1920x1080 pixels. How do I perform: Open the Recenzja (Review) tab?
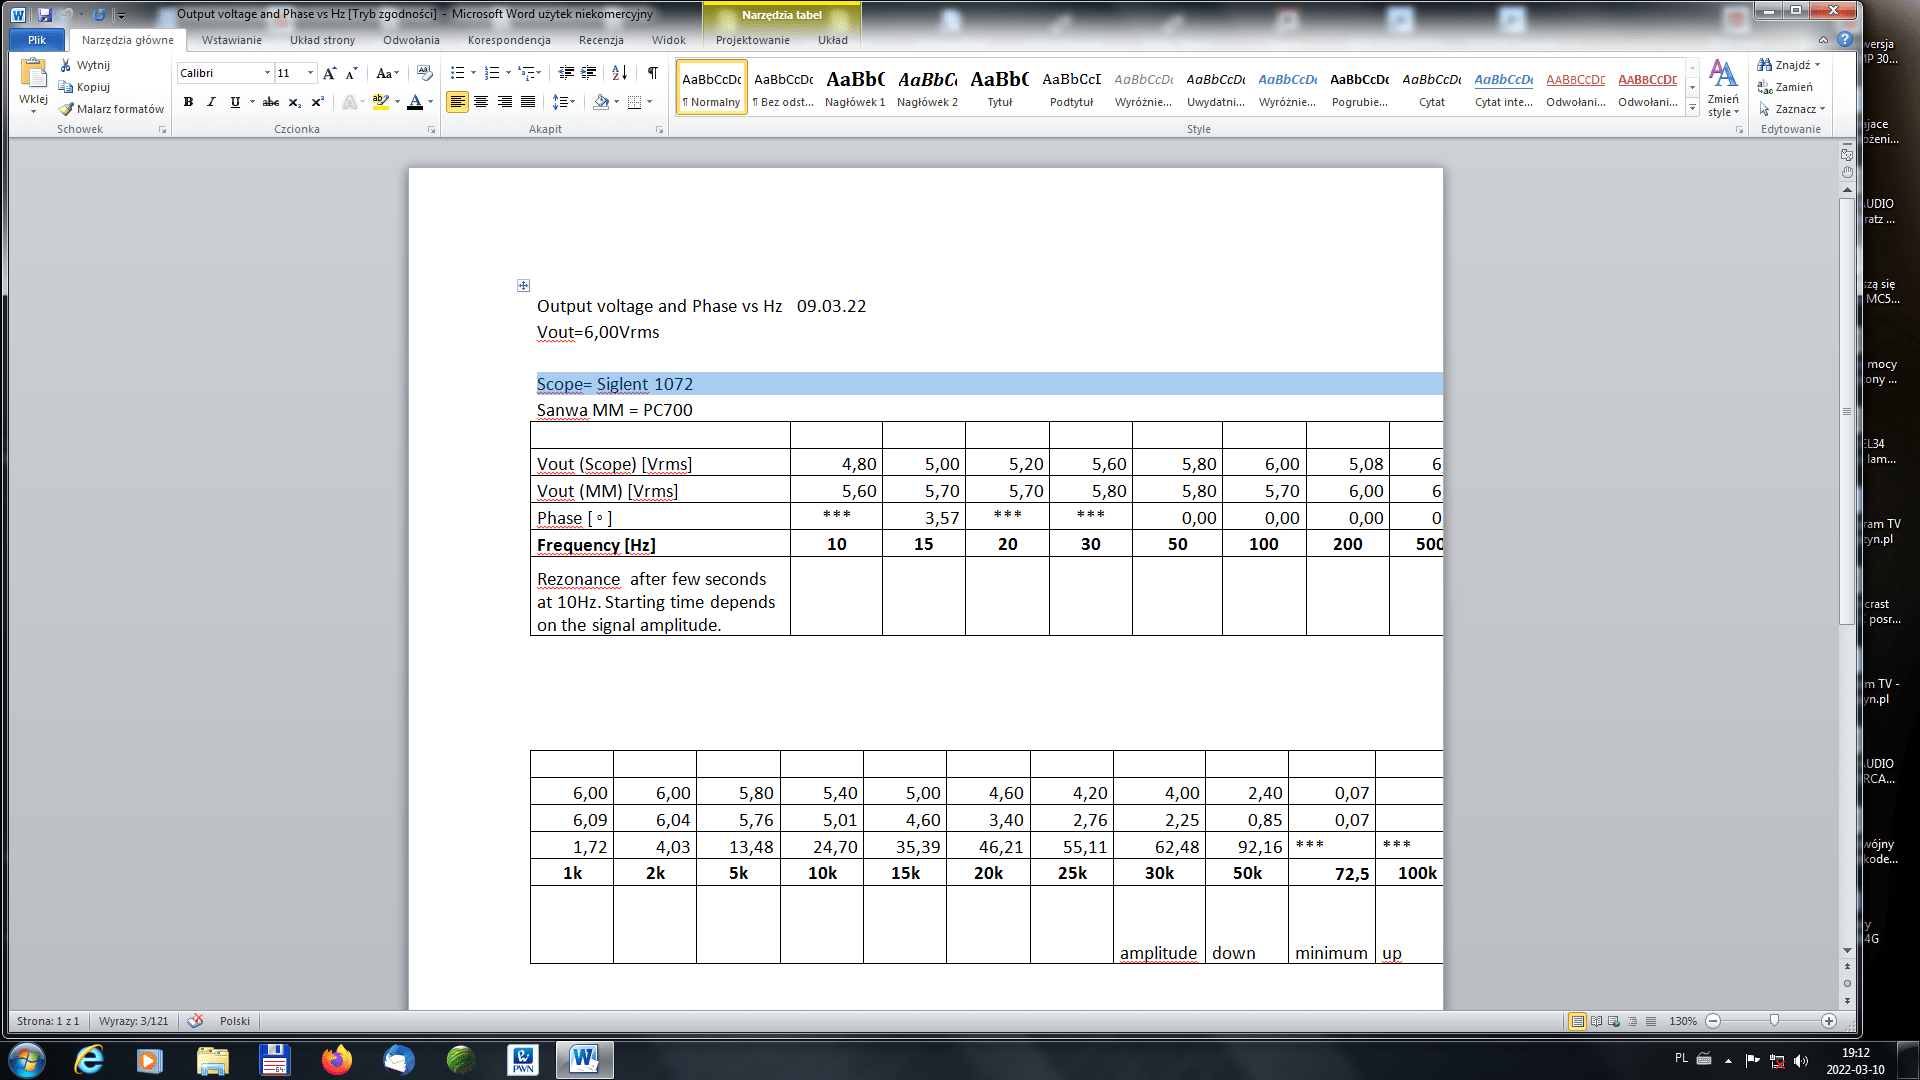click(x=601, y=40)
